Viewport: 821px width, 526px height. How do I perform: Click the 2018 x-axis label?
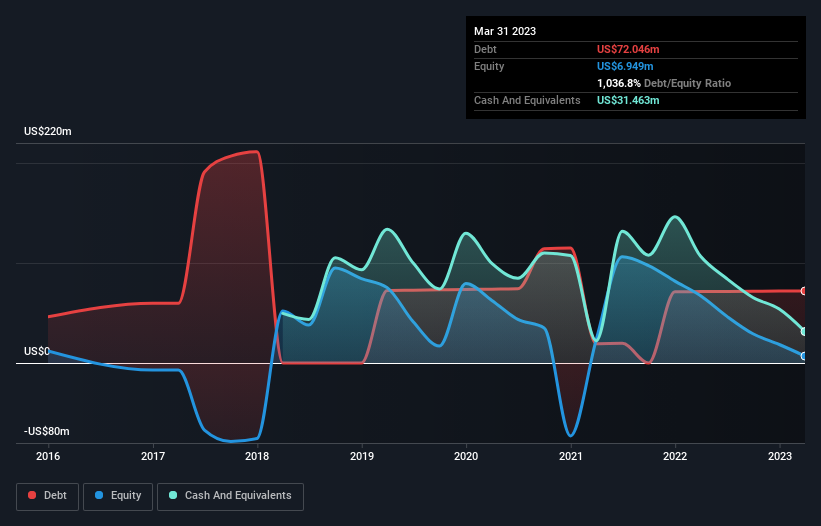257,456
